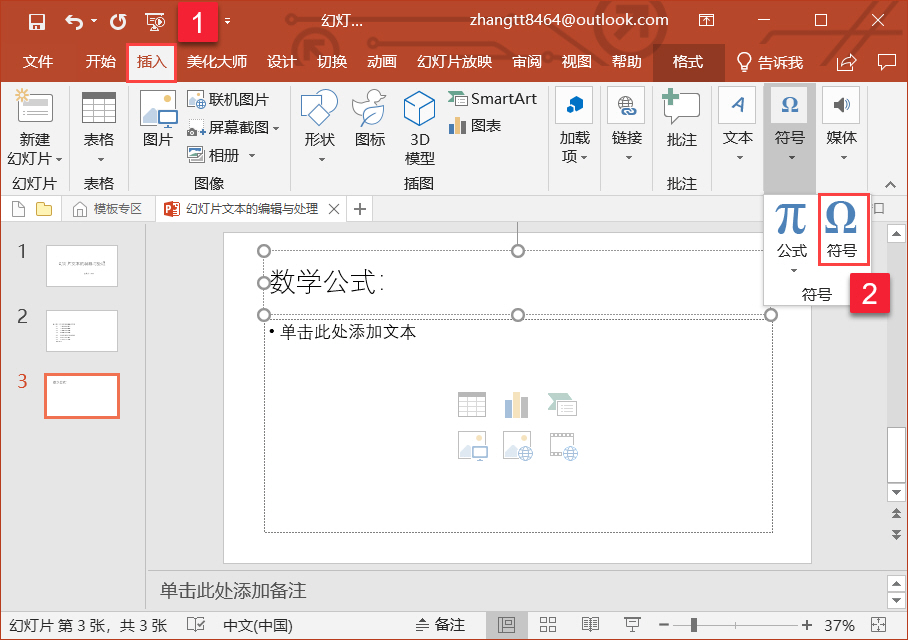
Task: Open the 设计 ribbon tab
Action: tap(282, 62)
